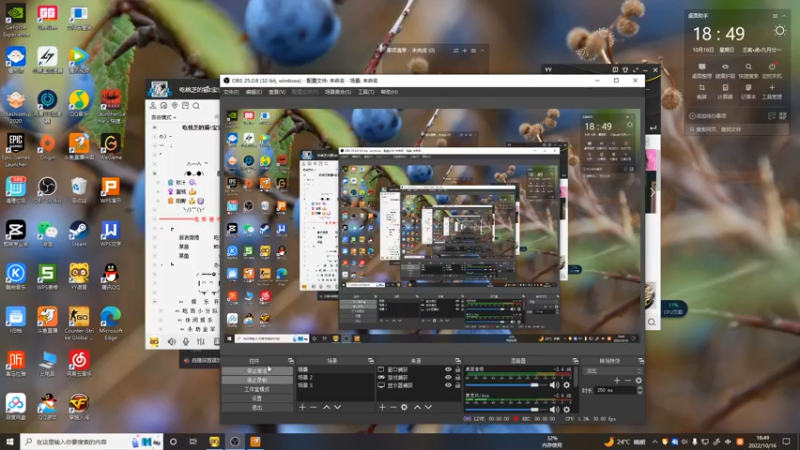Viewport: 800px width, 450px height.
Task: Toggle lock on the display capture source
Action: click(x=458, y=385)
